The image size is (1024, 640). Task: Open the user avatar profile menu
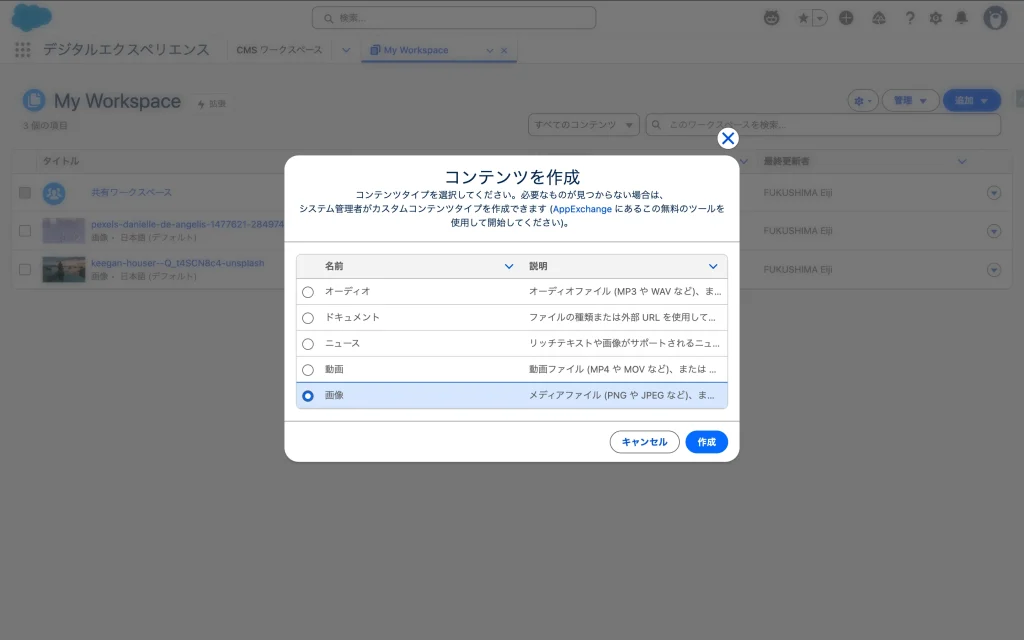[x=994, y=18]
